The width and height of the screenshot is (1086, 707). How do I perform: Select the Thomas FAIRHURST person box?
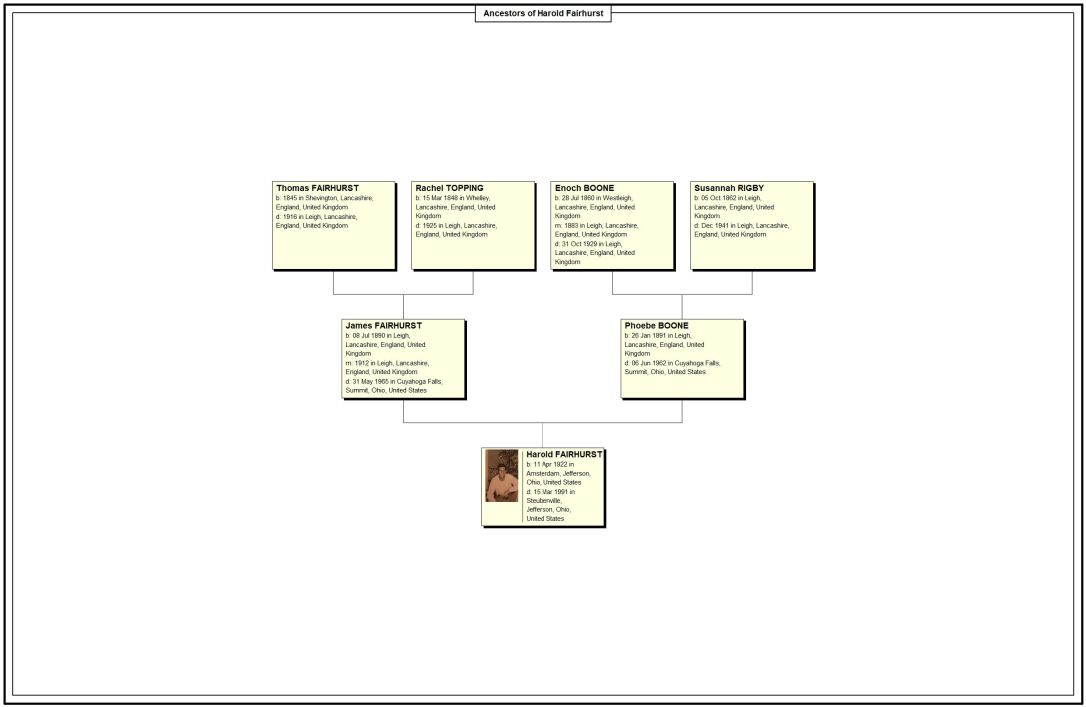[333, 223]
